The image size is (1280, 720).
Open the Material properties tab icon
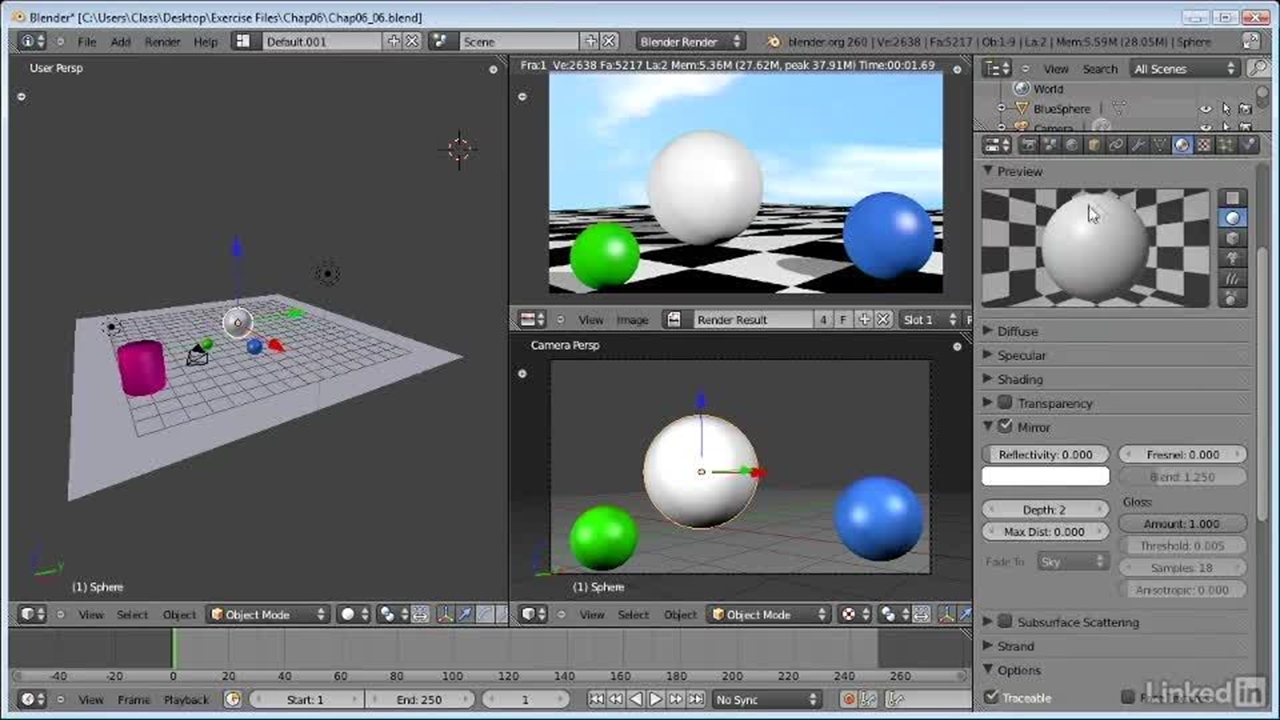pos(1182,146)
